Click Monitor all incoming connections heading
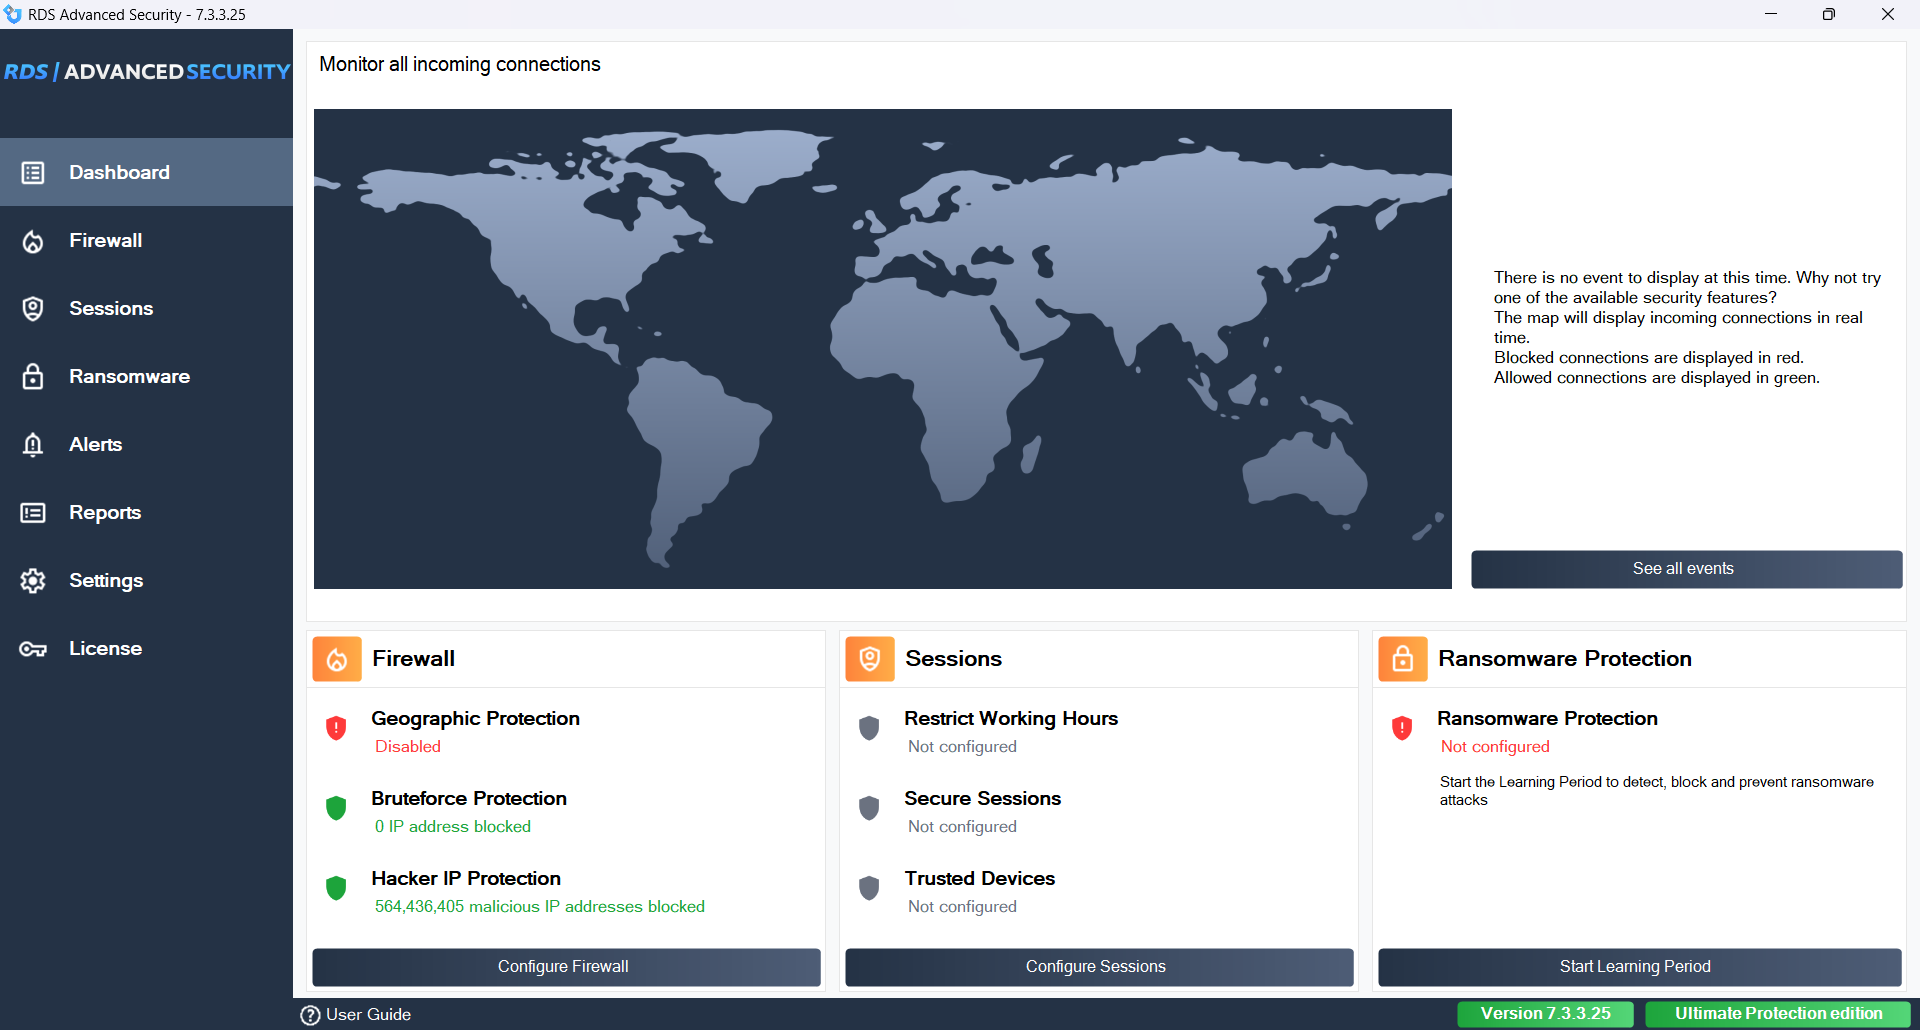Screen dimensions: 1920x1030 coord(460,65)
